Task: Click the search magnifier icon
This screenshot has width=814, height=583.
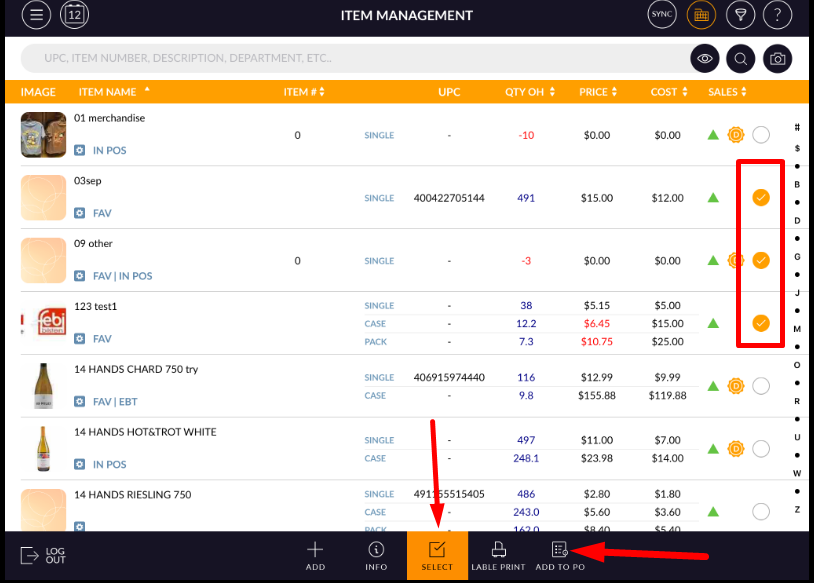Action: pyautogui.click(x=741, y=59)
